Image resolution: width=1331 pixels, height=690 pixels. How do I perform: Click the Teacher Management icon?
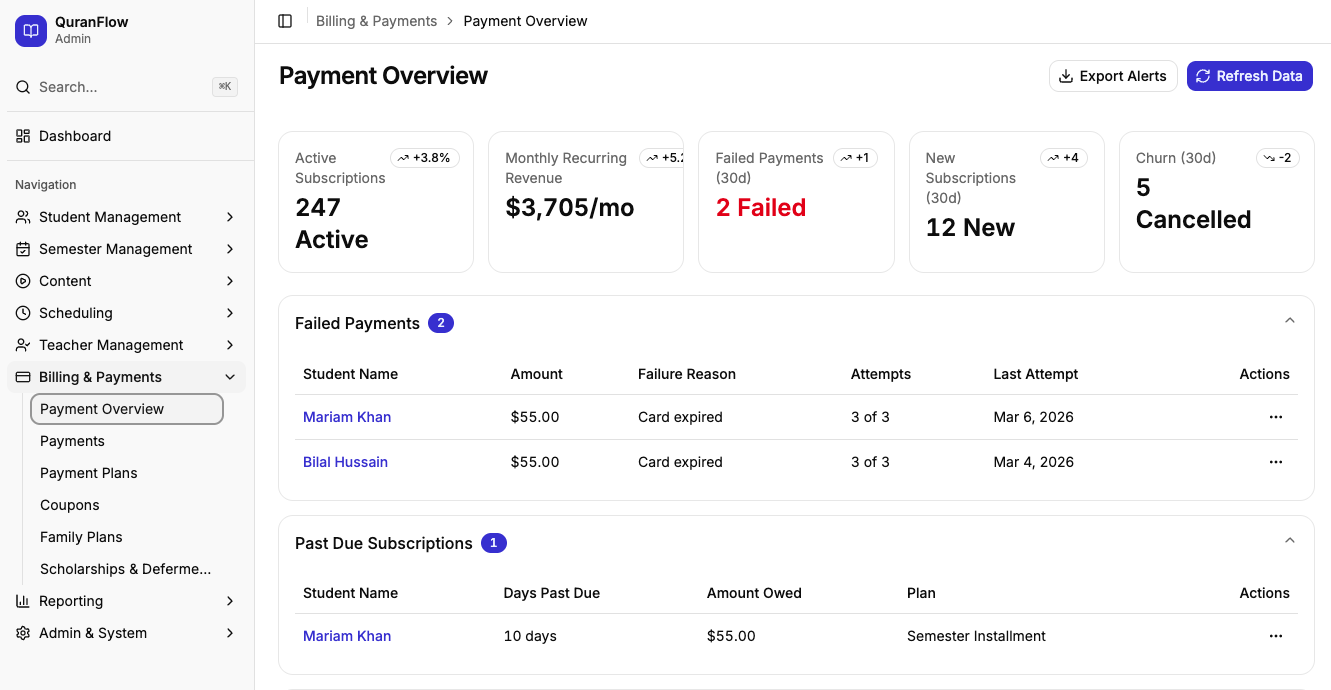22,344
